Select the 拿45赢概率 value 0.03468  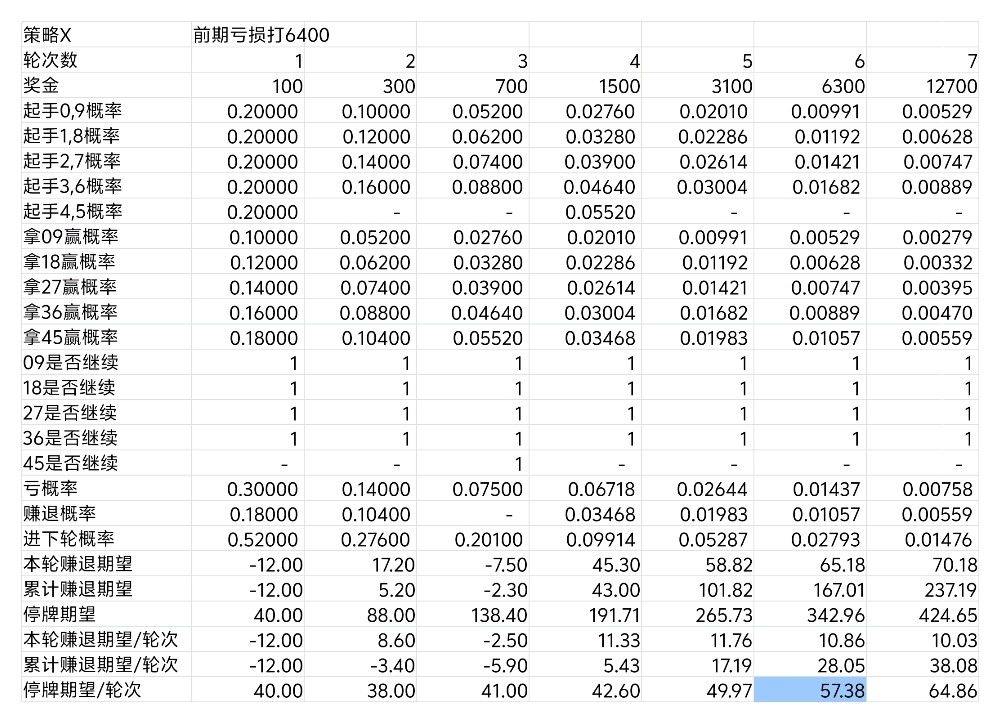[600, 338]
